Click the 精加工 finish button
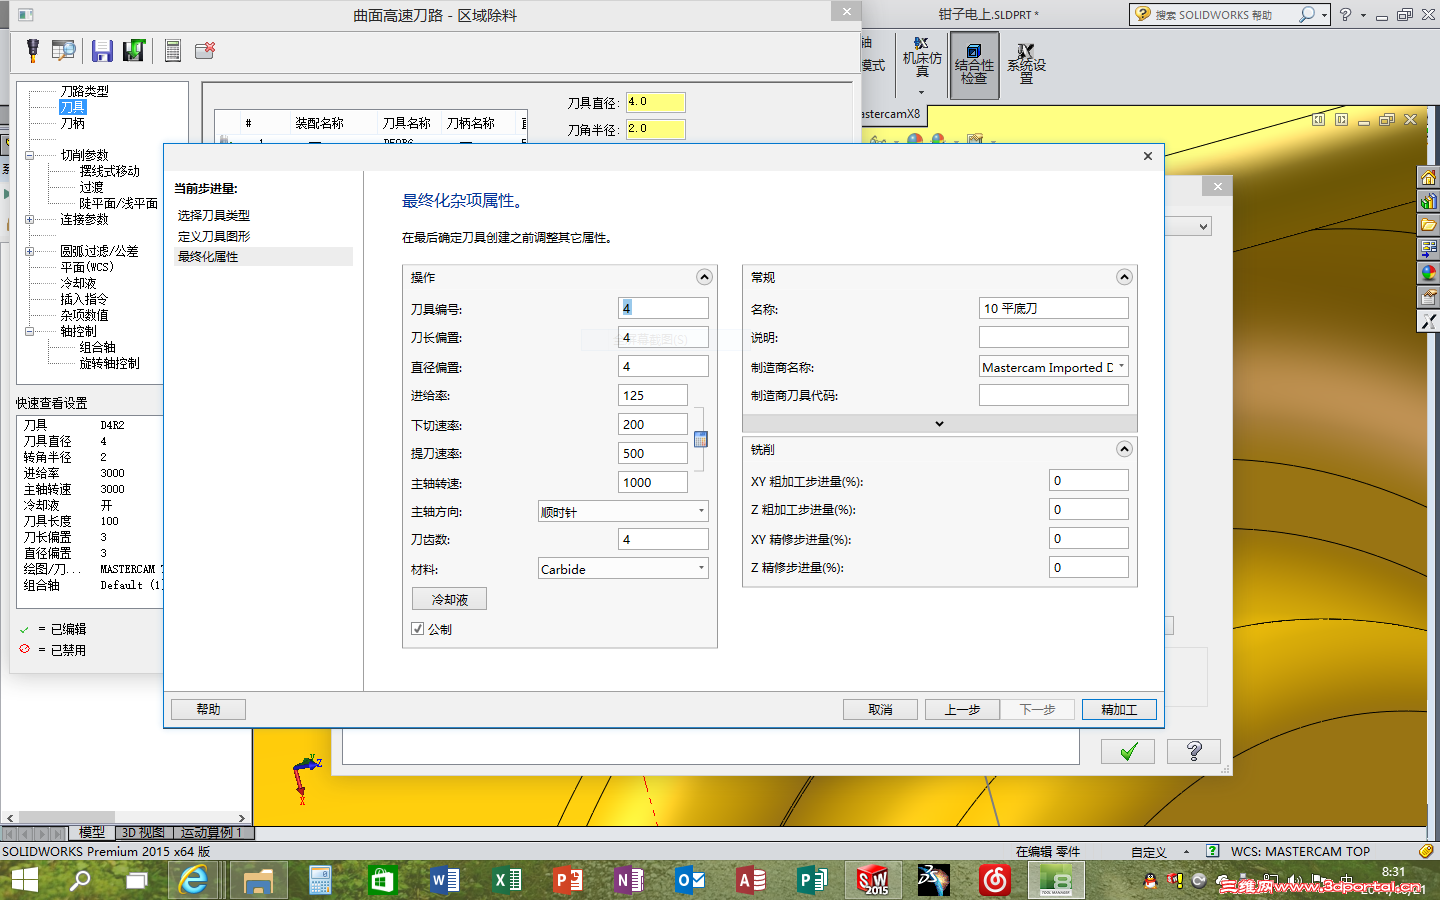The image size is (1440, 900). (x=1119, y=709)
